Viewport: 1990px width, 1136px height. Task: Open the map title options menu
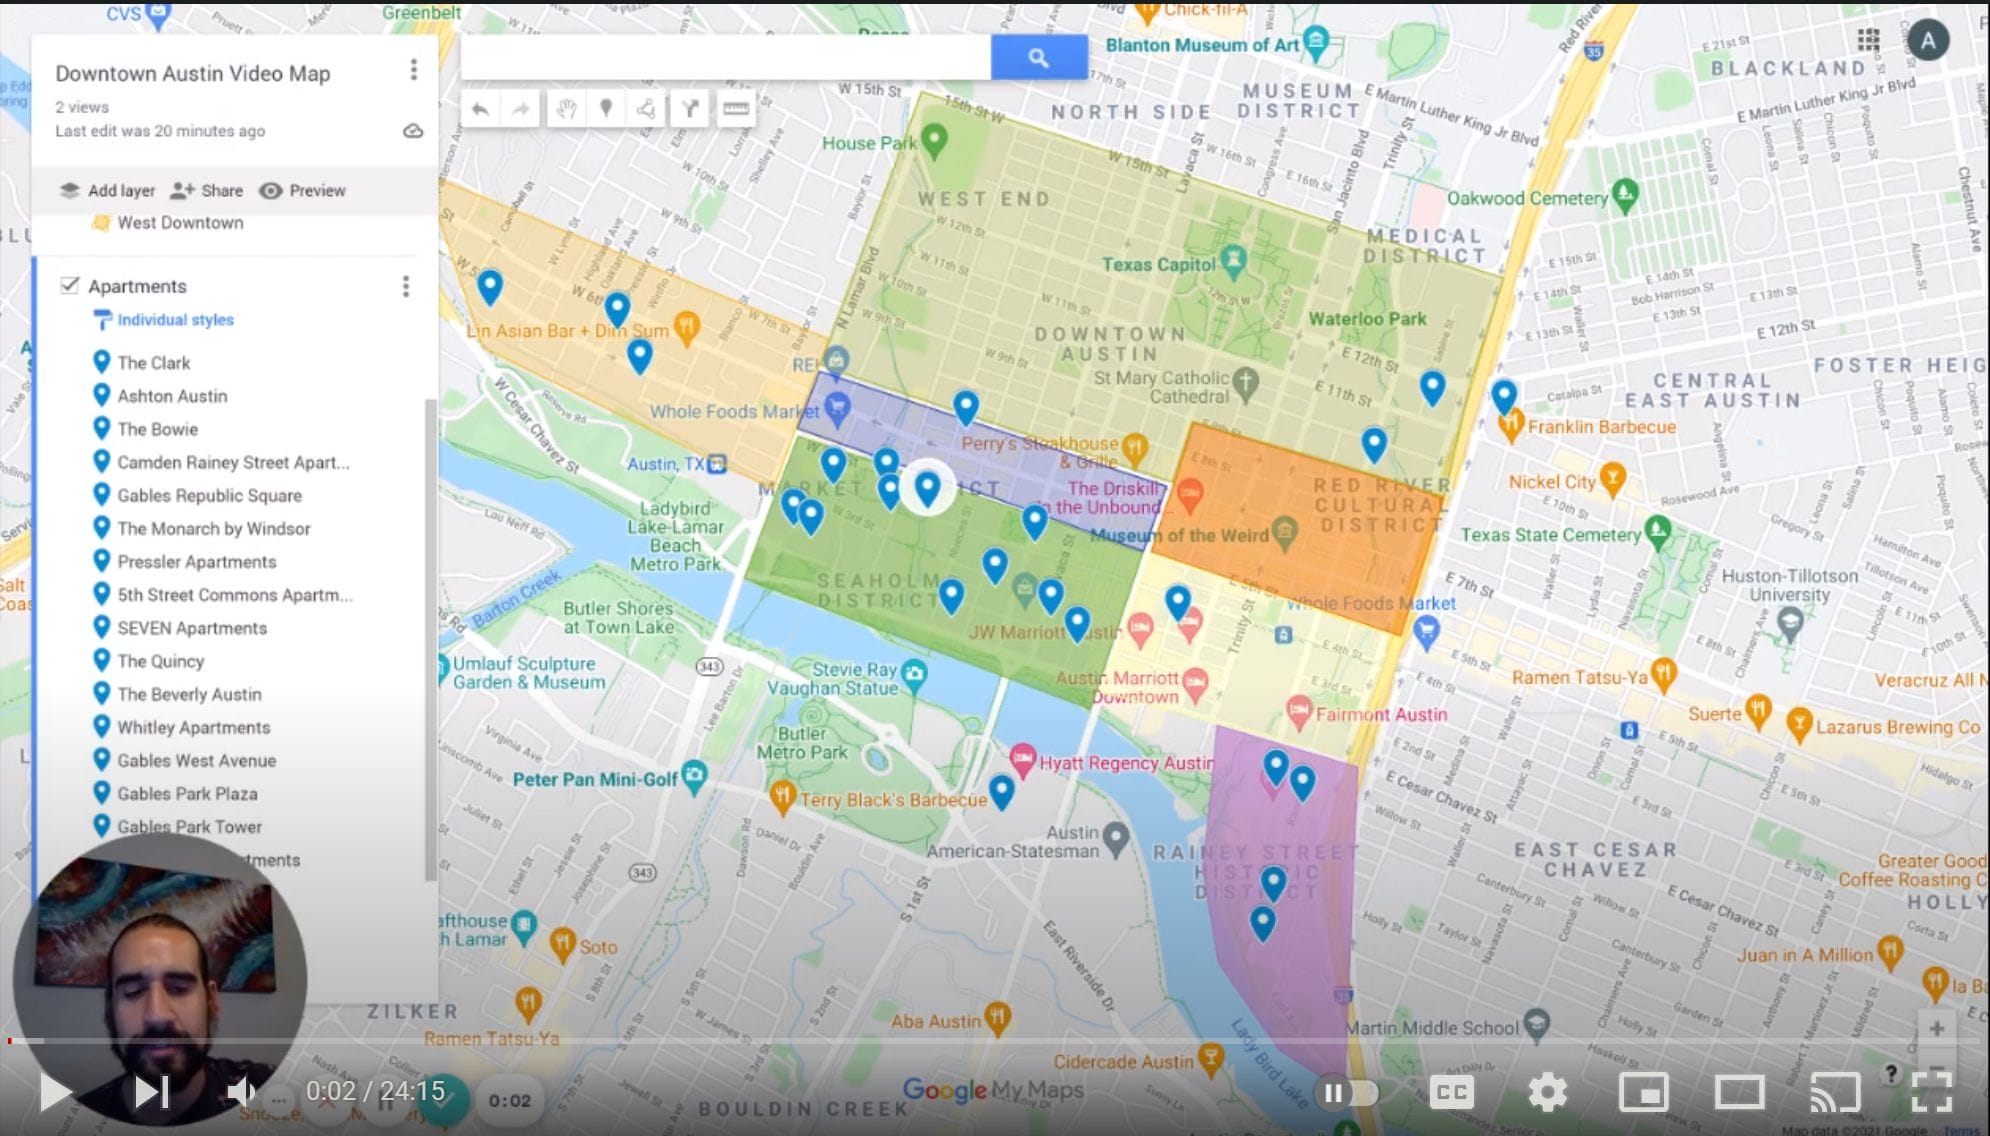click(x=413, y=70)
